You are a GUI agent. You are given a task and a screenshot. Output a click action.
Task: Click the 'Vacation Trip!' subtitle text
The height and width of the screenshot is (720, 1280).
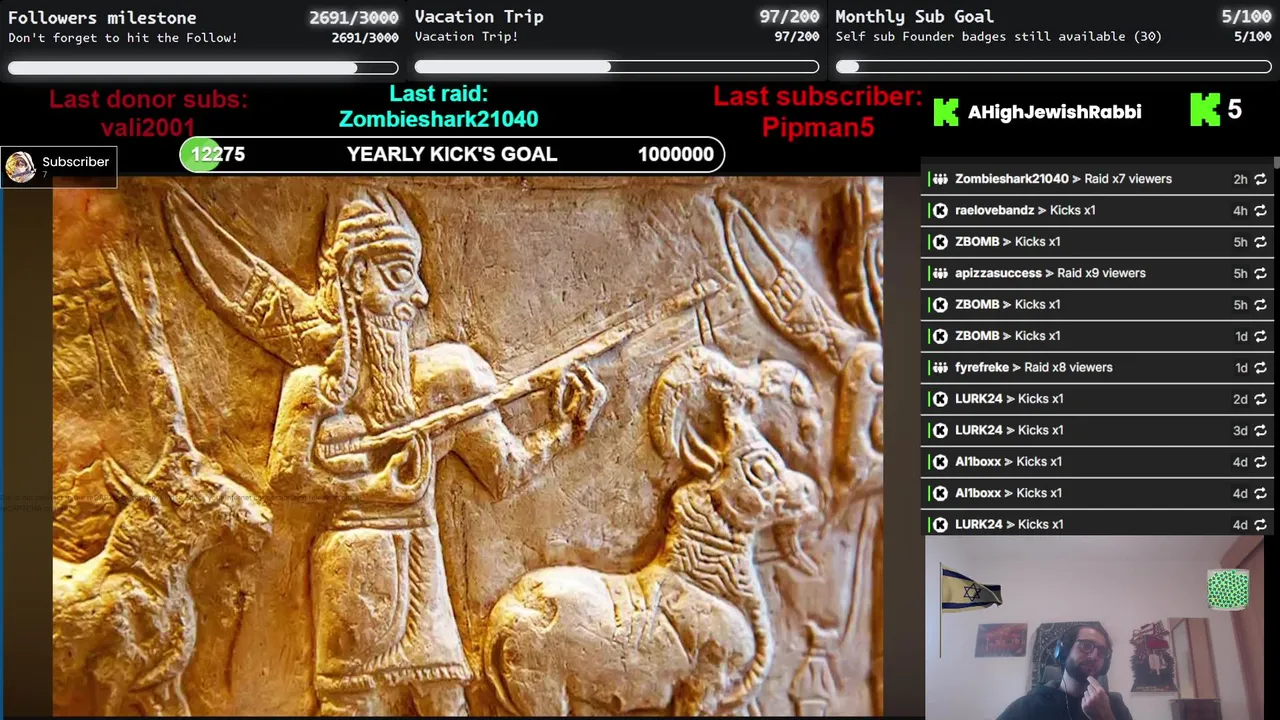466,37
